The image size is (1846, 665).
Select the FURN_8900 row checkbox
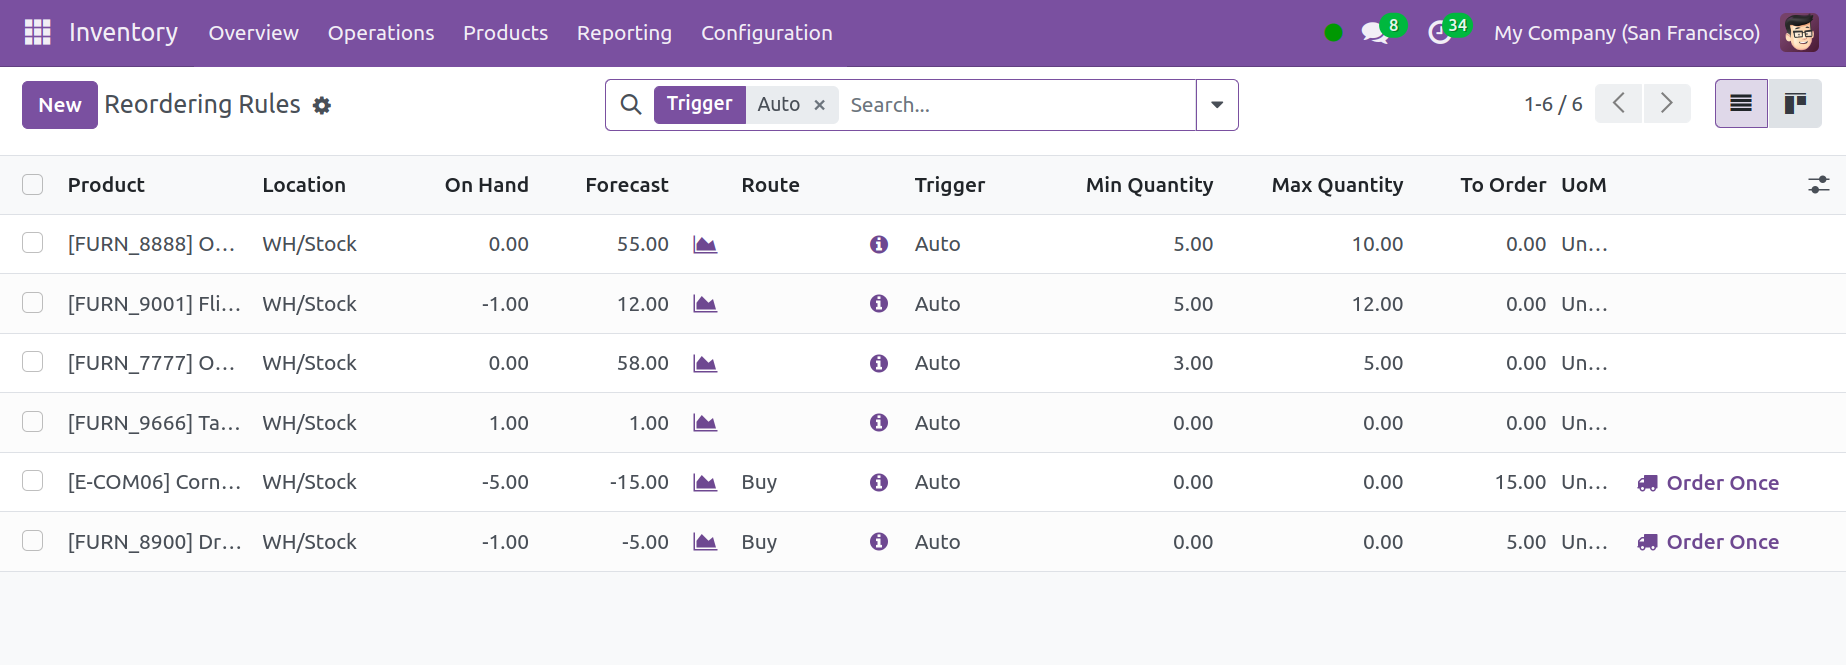tap(33, 541)
